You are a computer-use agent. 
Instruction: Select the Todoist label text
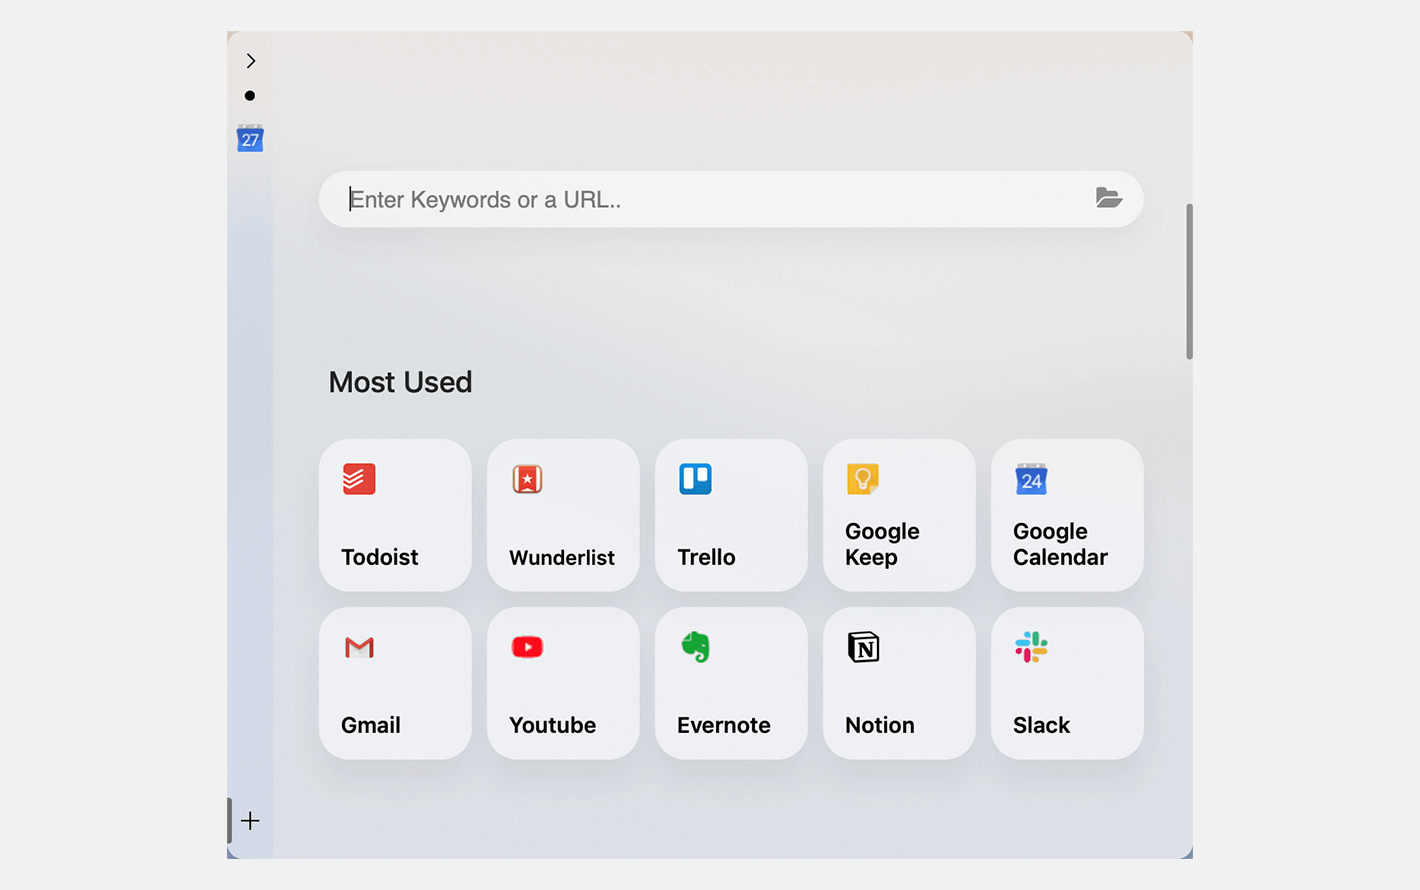(380, 557)
